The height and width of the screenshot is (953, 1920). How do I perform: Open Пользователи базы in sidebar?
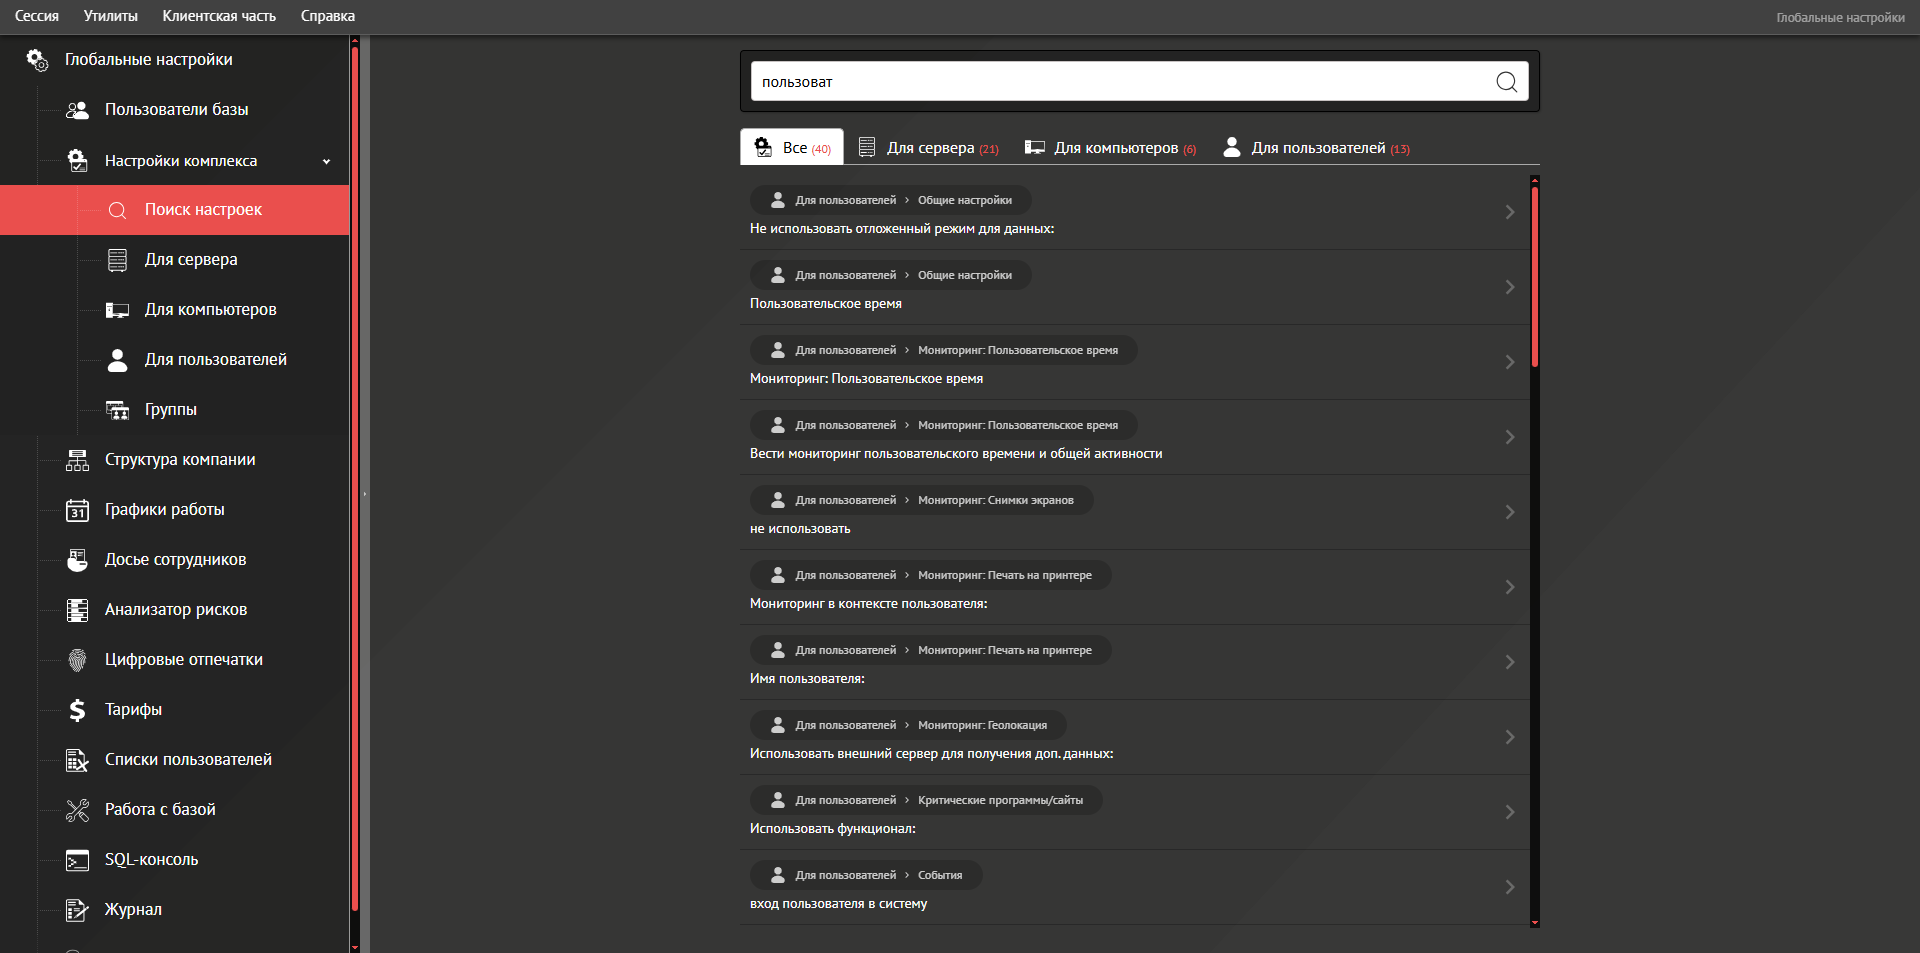coord(176,110)
